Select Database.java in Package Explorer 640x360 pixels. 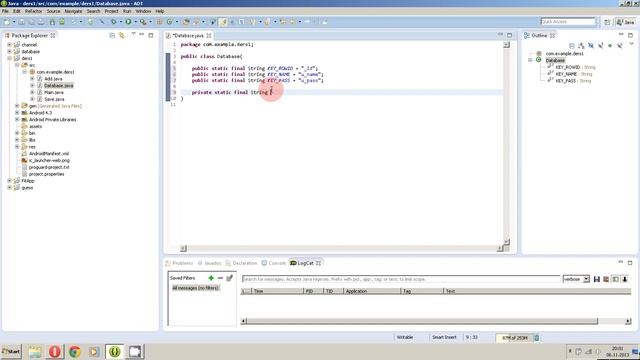pos(59,85)
